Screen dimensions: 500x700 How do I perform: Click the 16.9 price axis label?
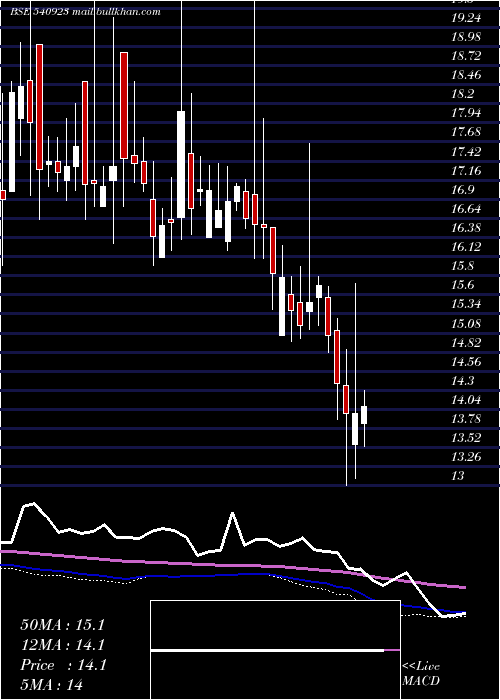(462, 190)
